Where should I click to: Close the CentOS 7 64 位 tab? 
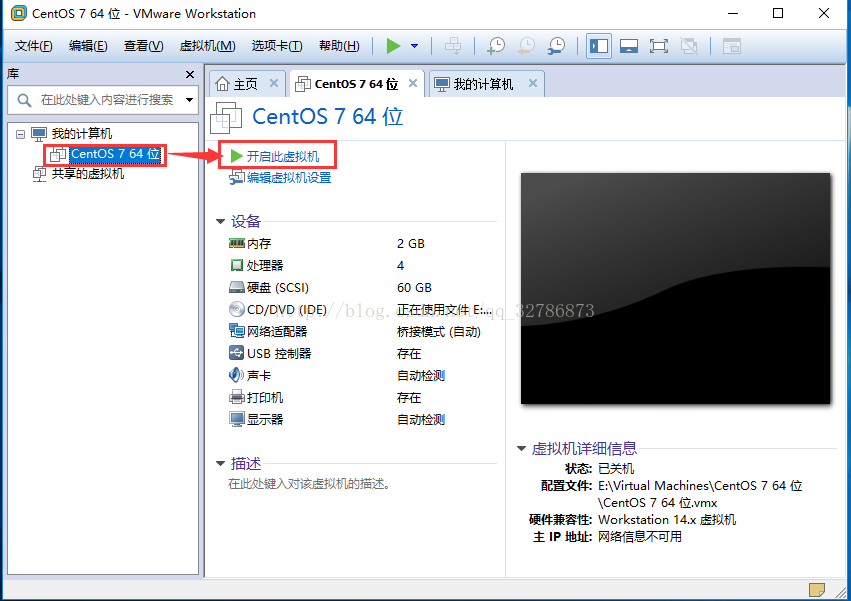point(413,83)
